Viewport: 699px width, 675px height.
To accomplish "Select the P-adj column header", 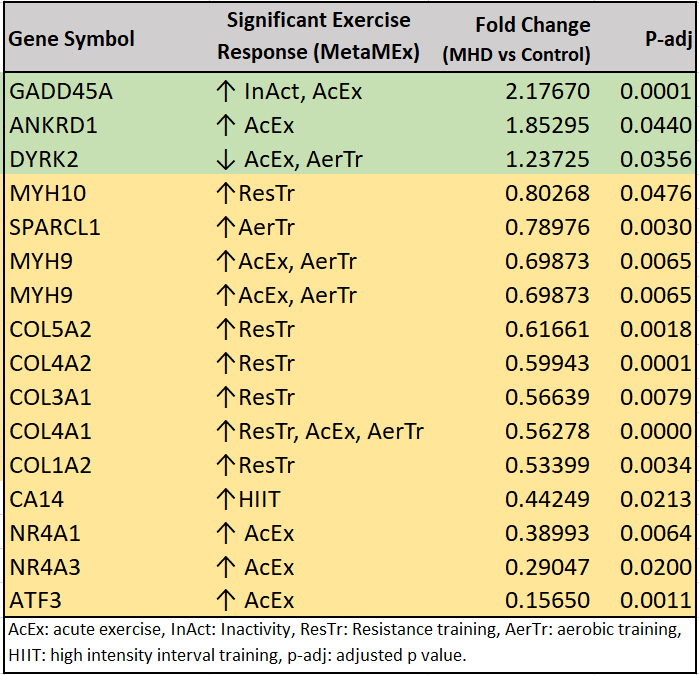I will [x=665, y=40].
